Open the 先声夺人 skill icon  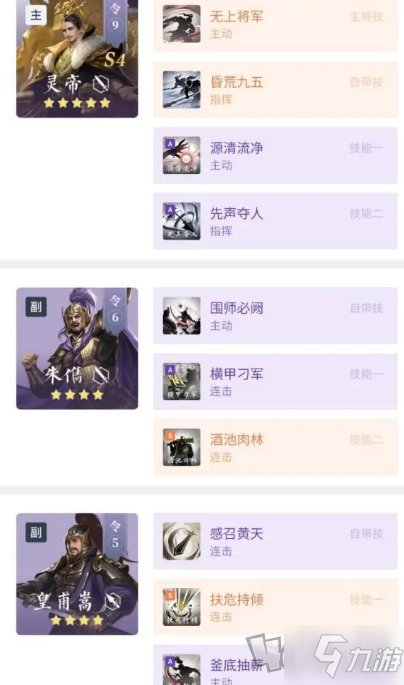click(x=181, y=221)
